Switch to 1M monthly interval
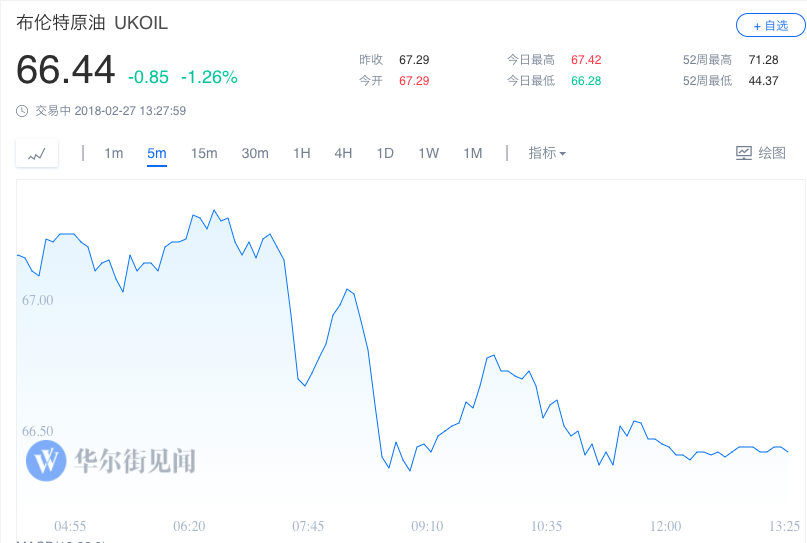 click(x=472, y=153)
